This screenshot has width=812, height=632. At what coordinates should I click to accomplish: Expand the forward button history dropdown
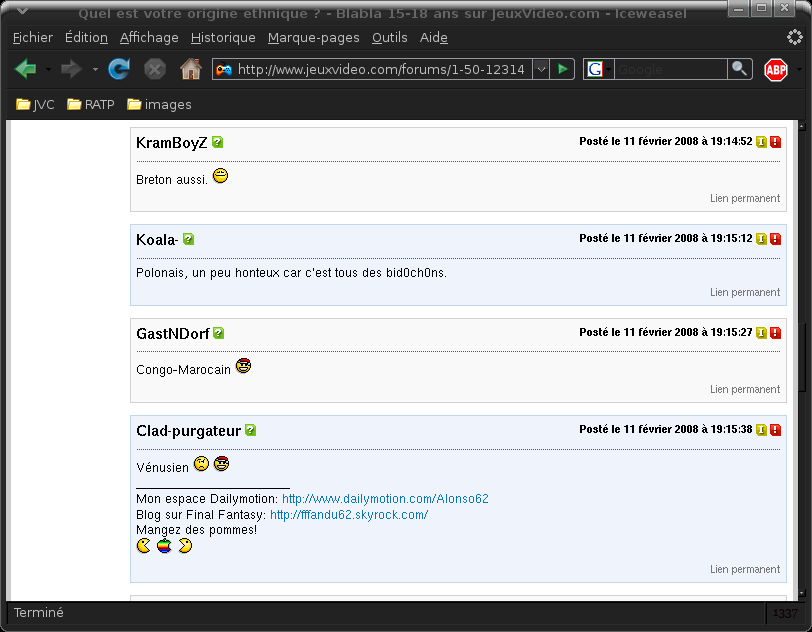[x=95, y=69]
